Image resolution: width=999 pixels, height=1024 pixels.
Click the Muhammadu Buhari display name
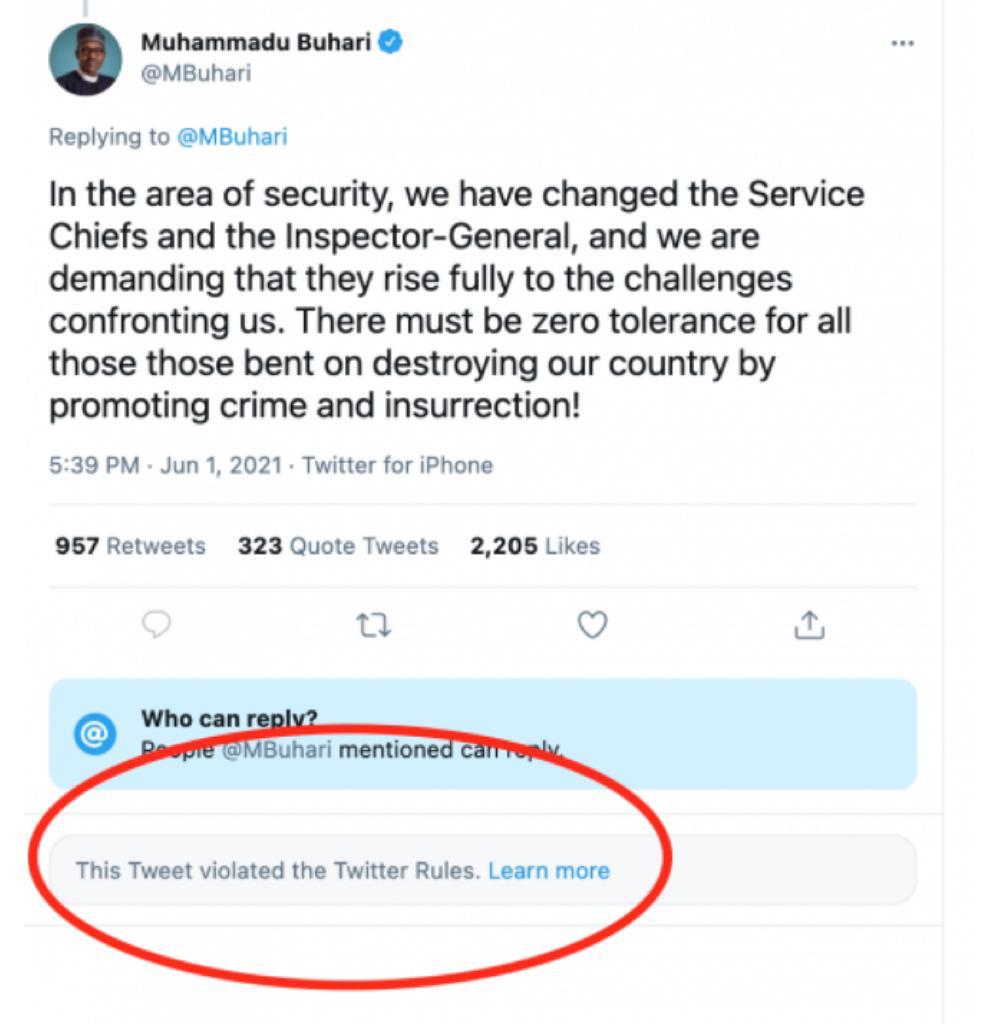pyautogui.click(x=257, y=42)
